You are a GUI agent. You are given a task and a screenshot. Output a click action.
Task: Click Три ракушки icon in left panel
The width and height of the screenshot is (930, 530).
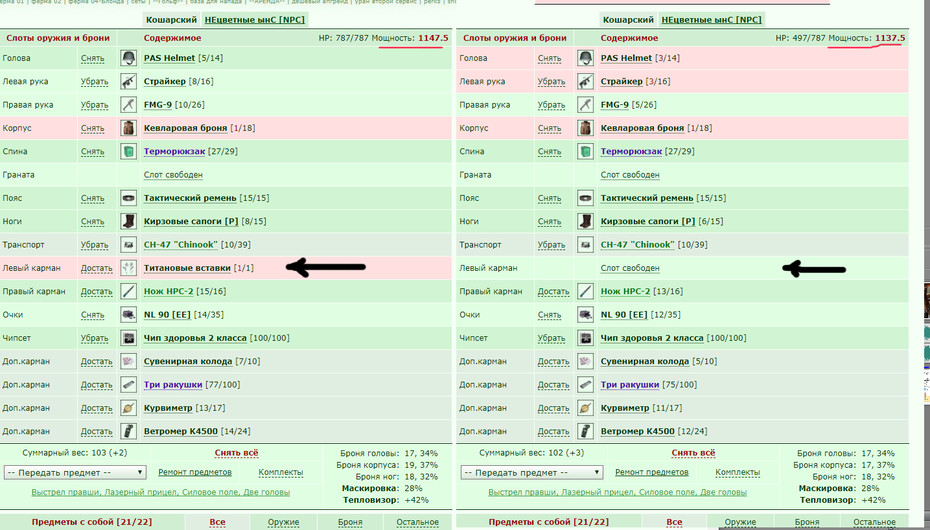[x=129, y=384]
